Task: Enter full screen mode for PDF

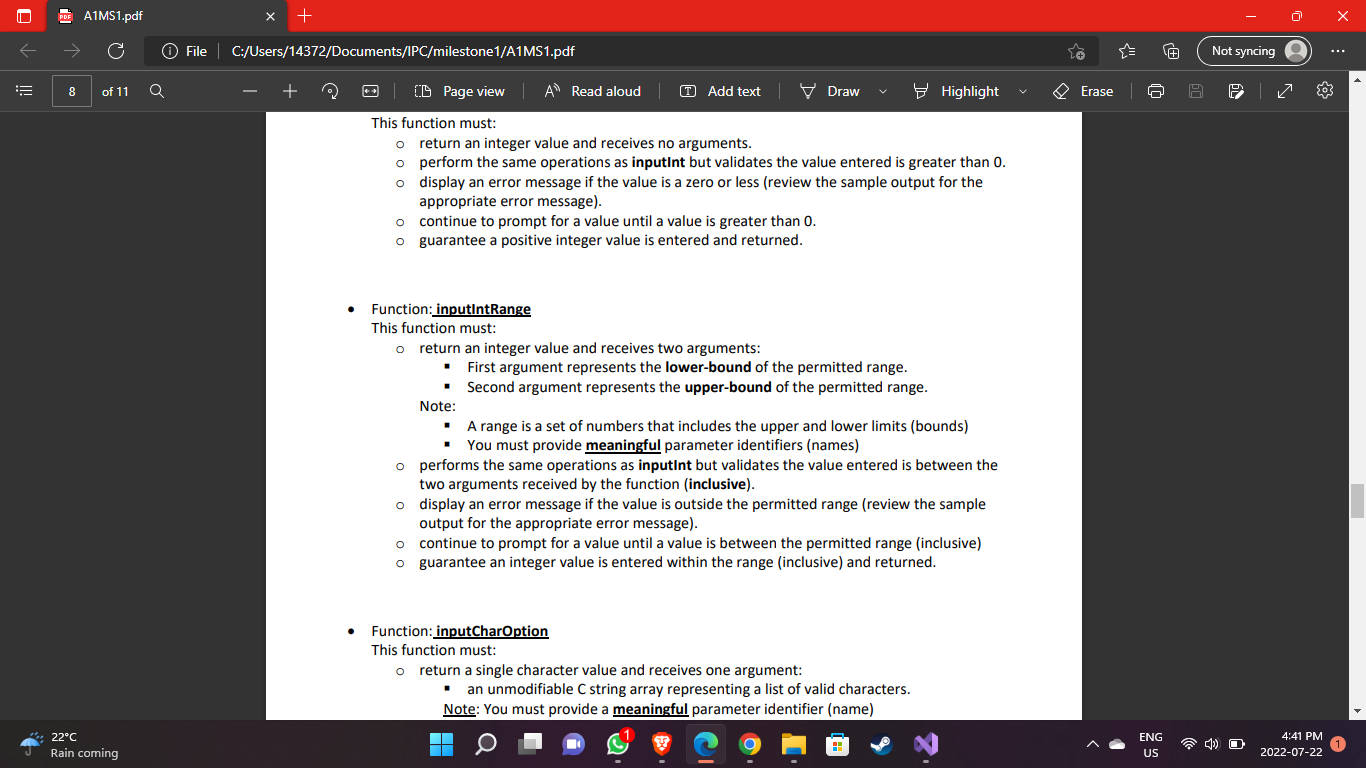Action: [1284, 91]
